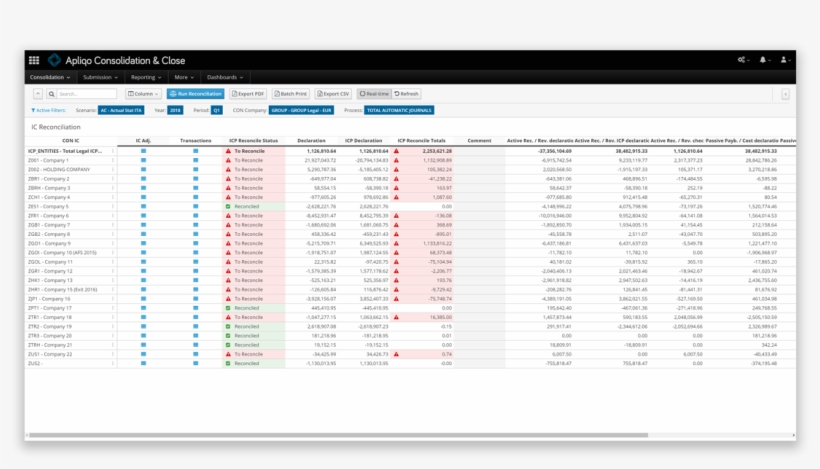
Task: Change Process filter TOTAL AUTOMATIC JOURNALS
Action: (x=399, y=110)
